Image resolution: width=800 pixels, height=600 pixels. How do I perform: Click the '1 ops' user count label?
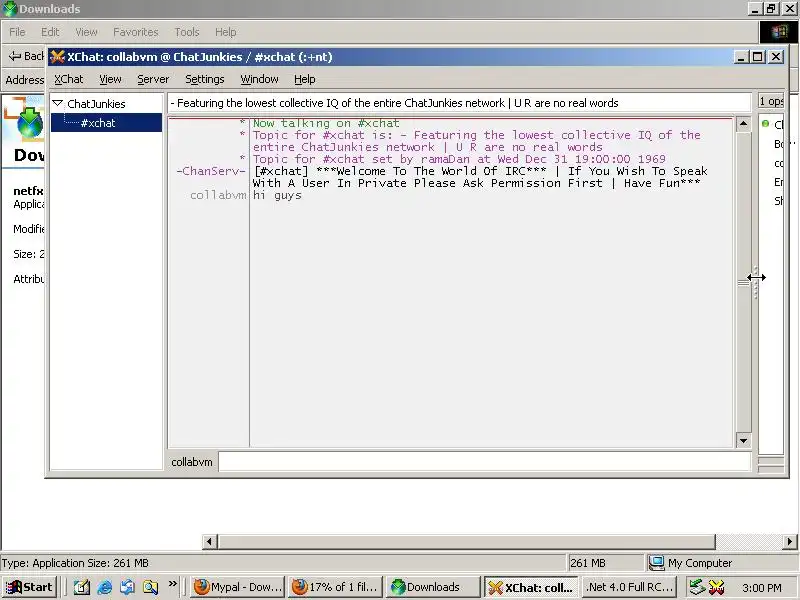[x=771, y=102]
